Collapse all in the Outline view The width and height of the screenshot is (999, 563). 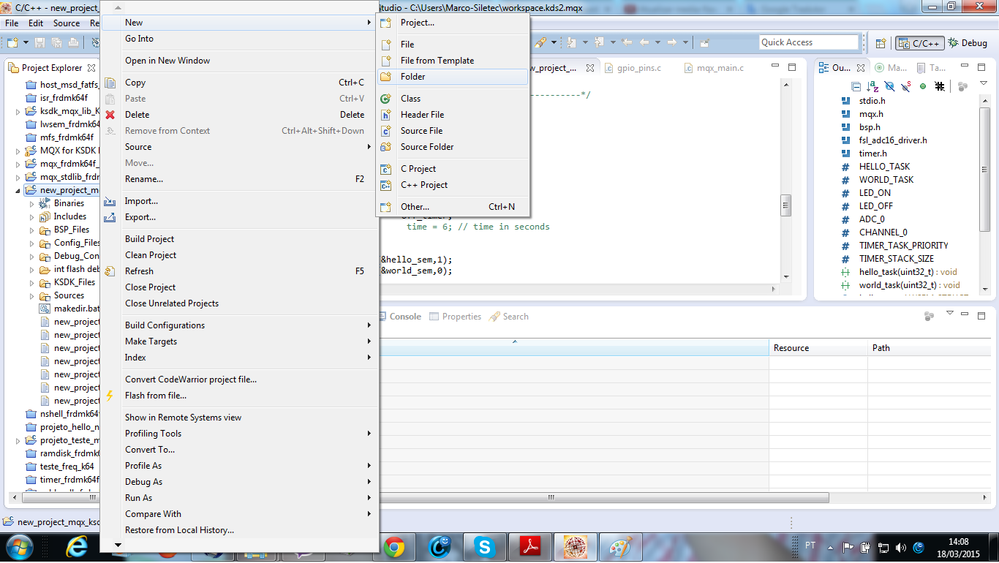coord(856,87)
